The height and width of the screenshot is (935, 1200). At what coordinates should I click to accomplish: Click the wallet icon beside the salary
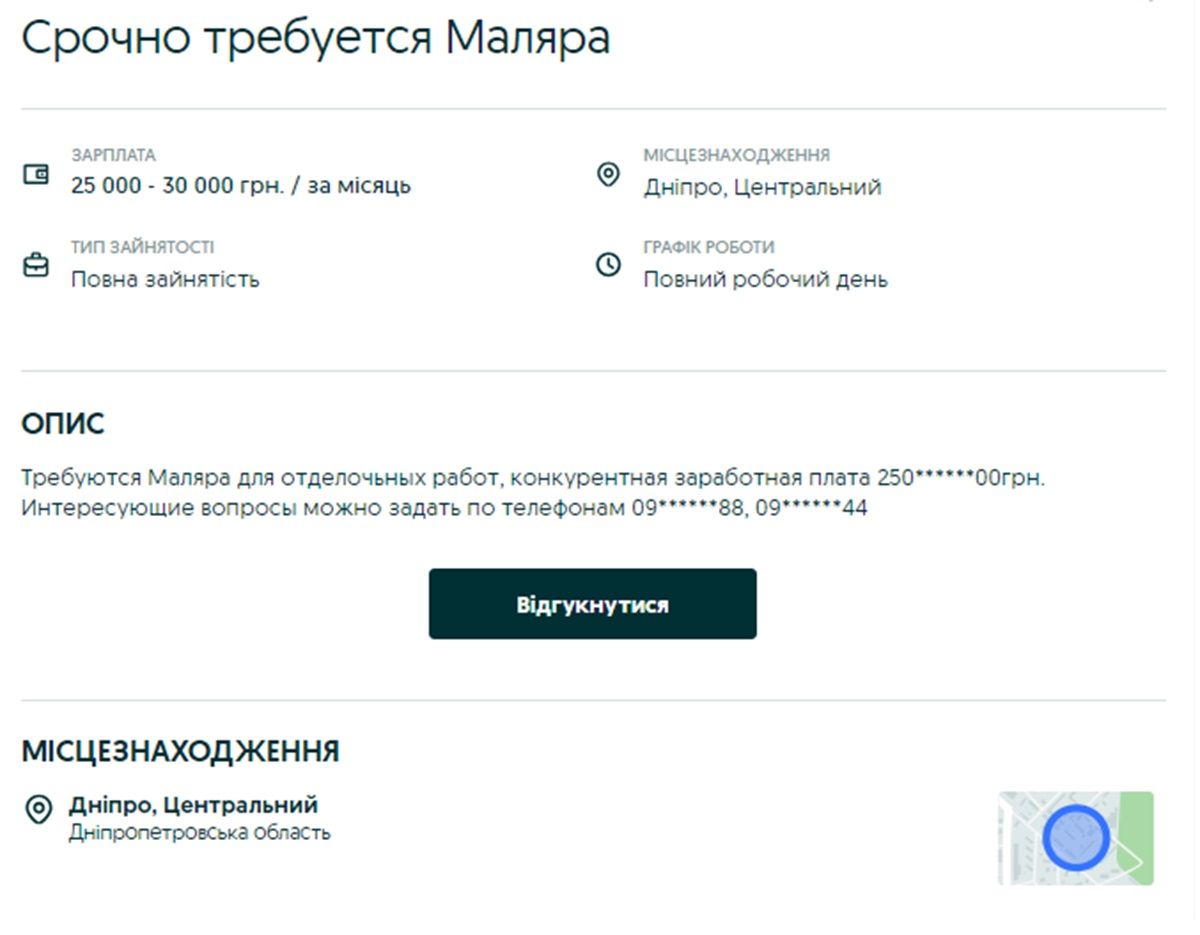[36, 175]
